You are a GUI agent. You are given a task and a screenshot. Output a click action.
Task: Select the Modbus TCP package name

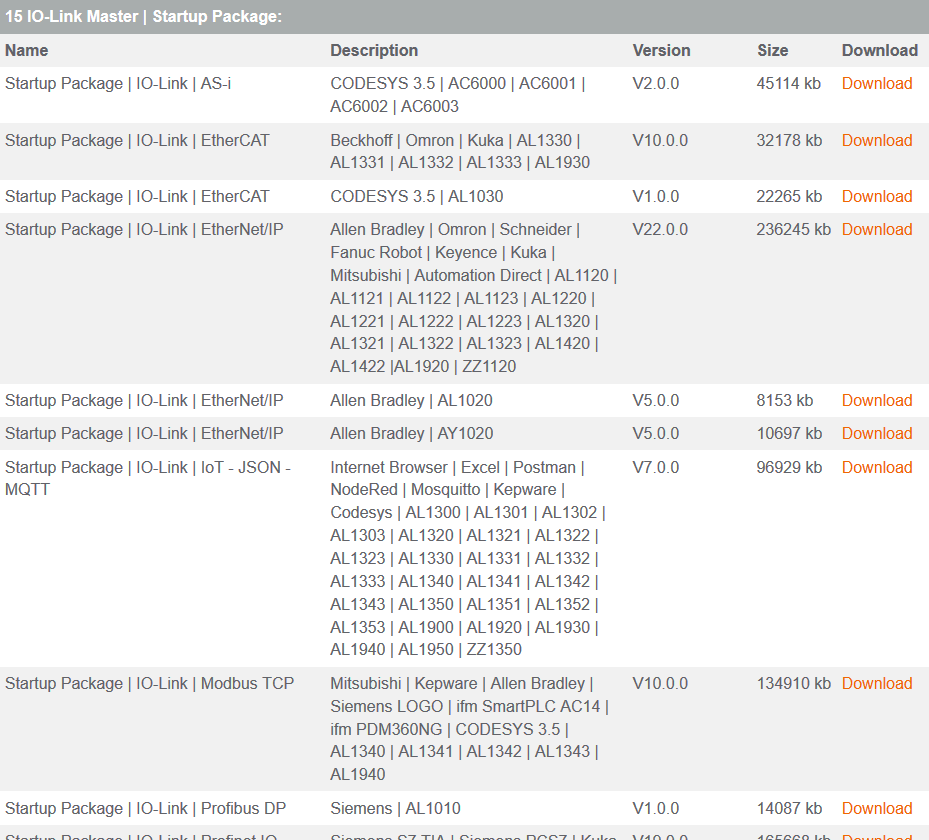click(x=149, y=684)
